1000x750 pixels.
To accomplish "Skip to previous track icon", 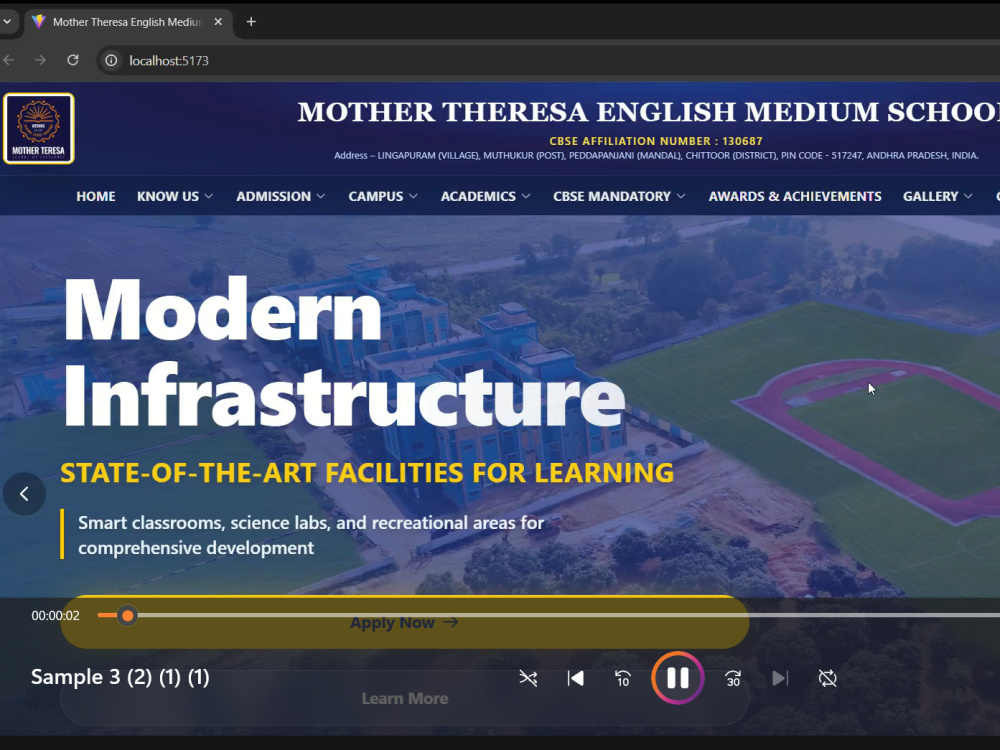I will coord(575,678).
